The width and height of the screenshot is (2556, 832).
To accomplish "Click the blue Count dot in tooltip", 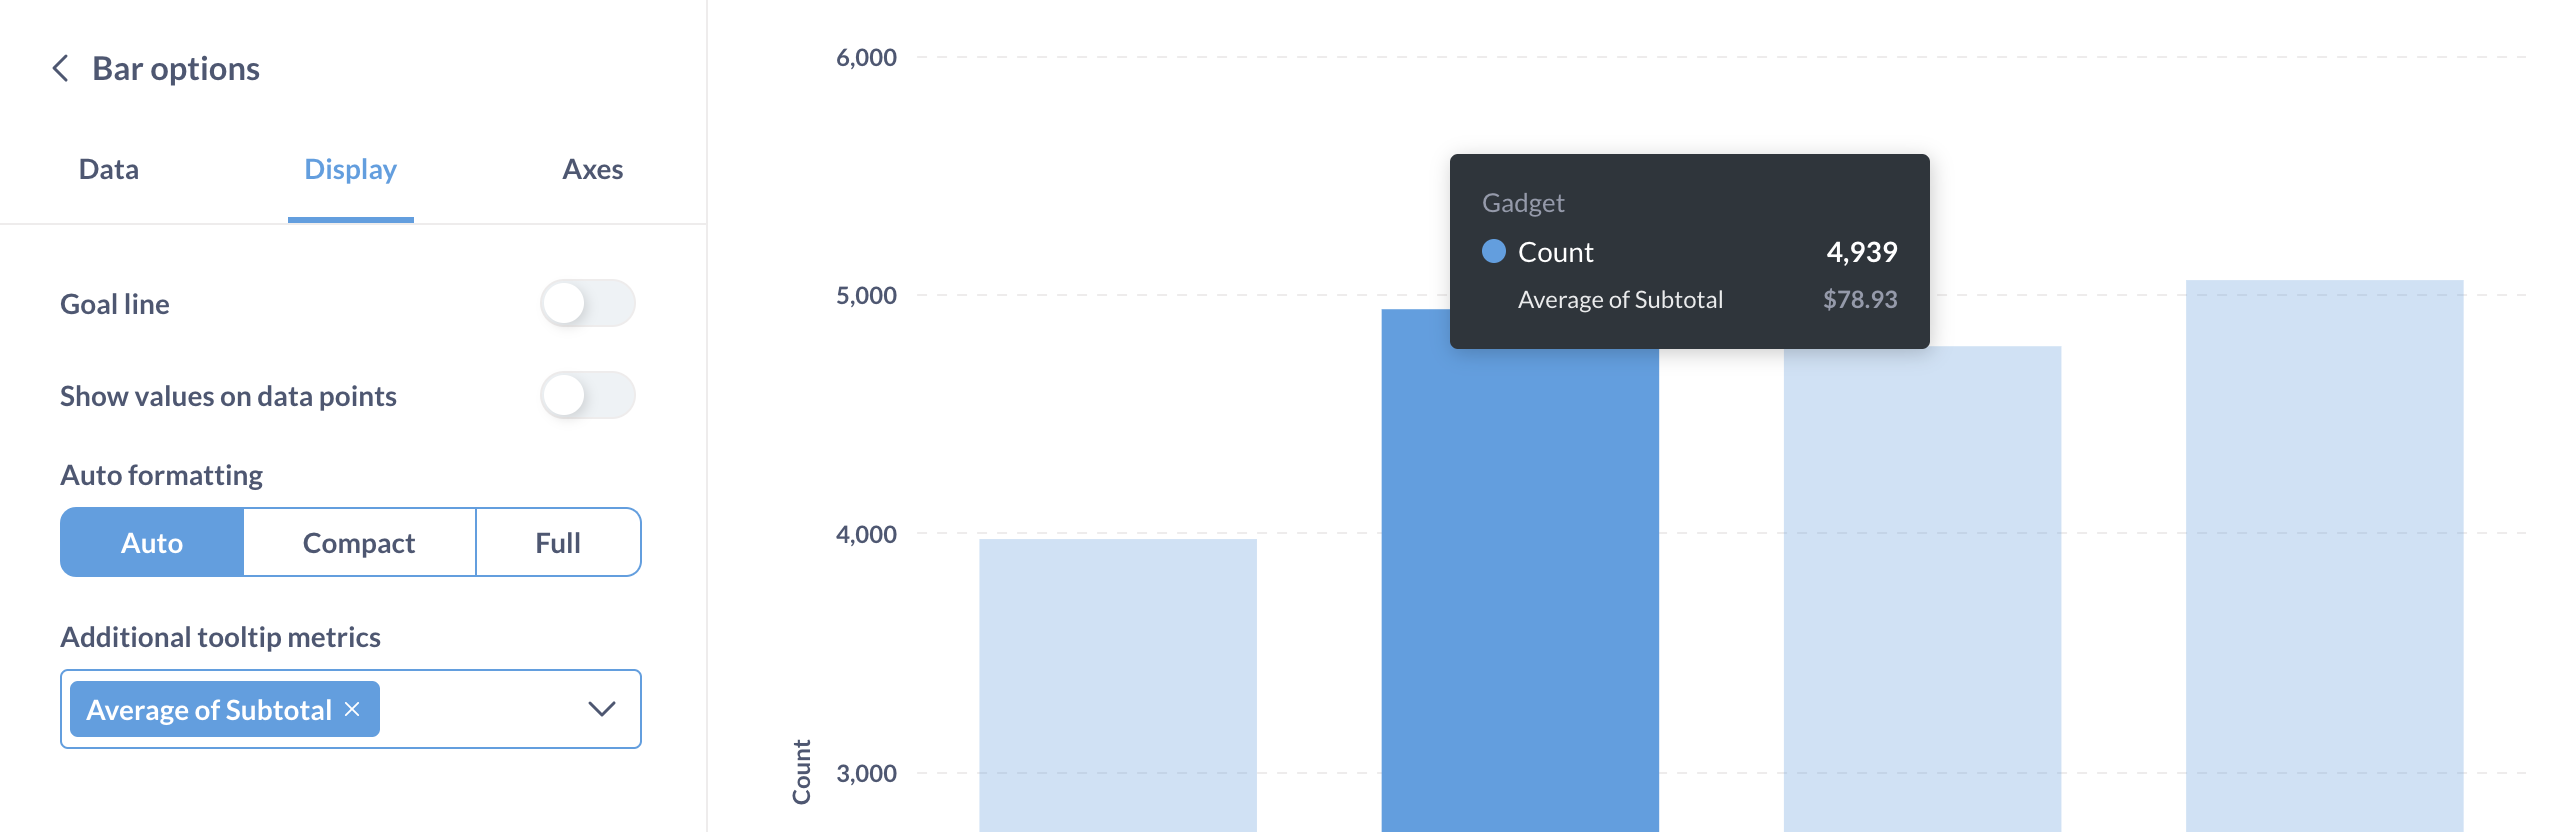I will 1493,251.
